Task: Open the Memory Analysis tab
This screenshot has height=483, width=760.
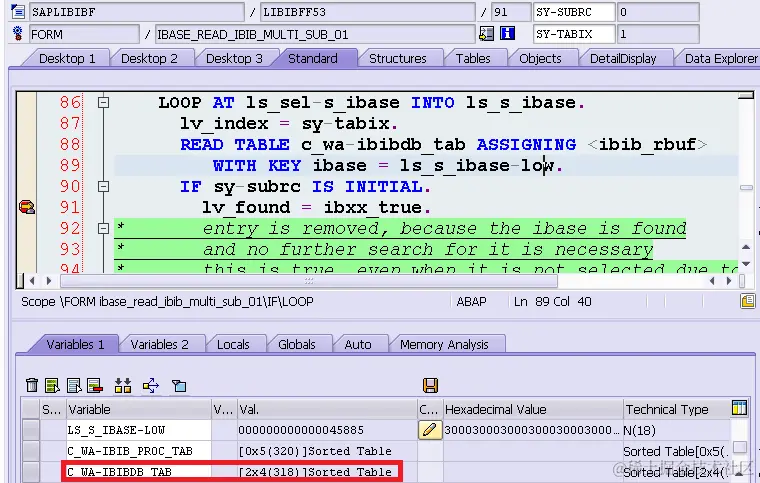Action: (x=444, y=344)
